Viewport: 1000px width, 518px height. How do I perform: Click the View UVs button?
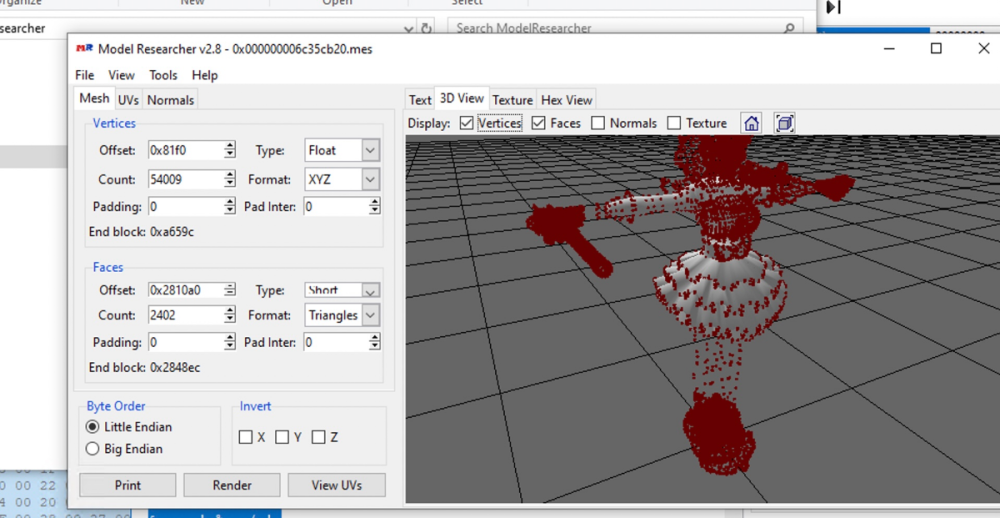click(337, 485)
